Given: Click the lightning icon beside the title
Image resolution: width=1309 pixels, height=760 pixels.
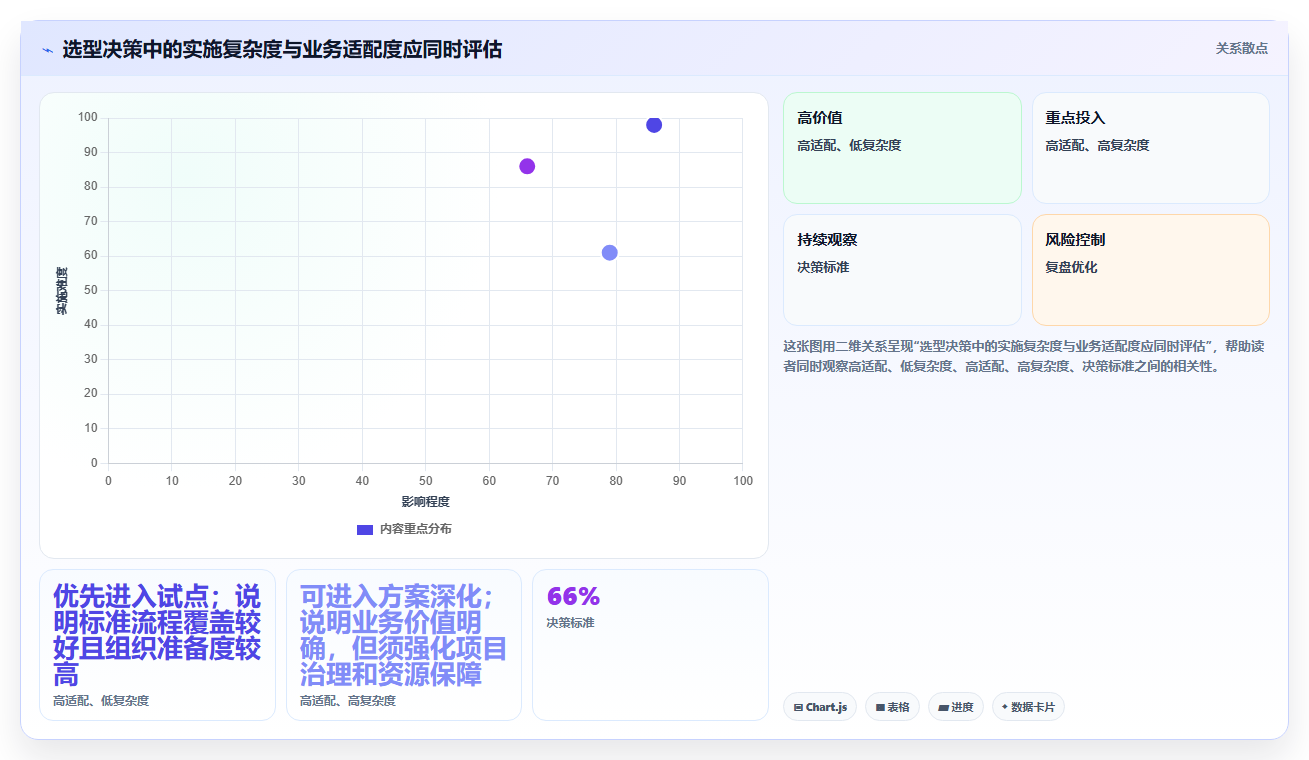Looking at the screenshot, I should pos(47,49).
